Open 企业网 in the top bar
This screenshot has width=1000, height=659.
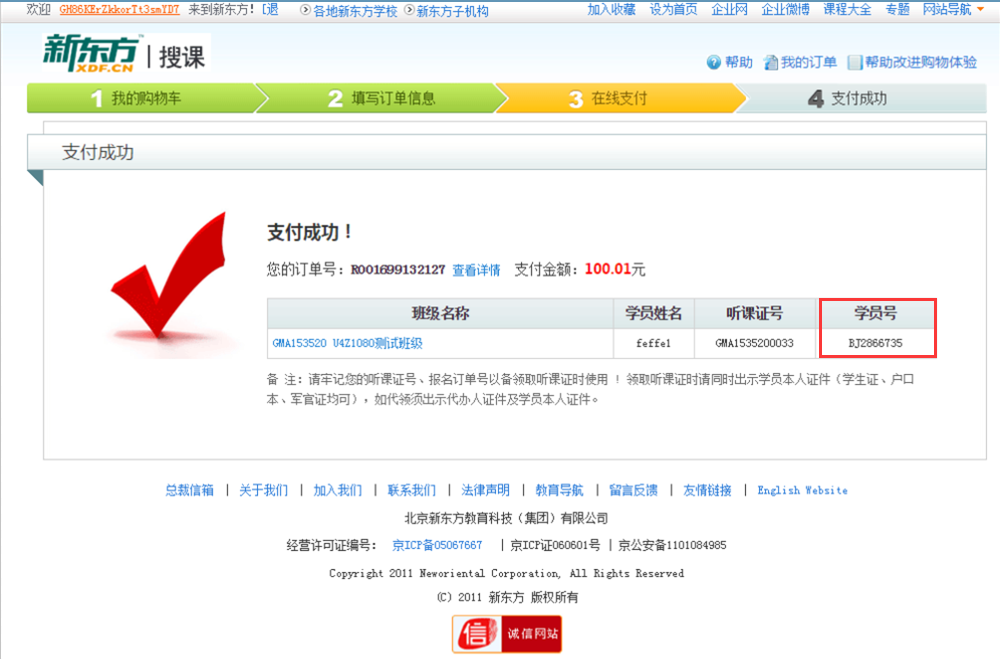click(730, 10)
